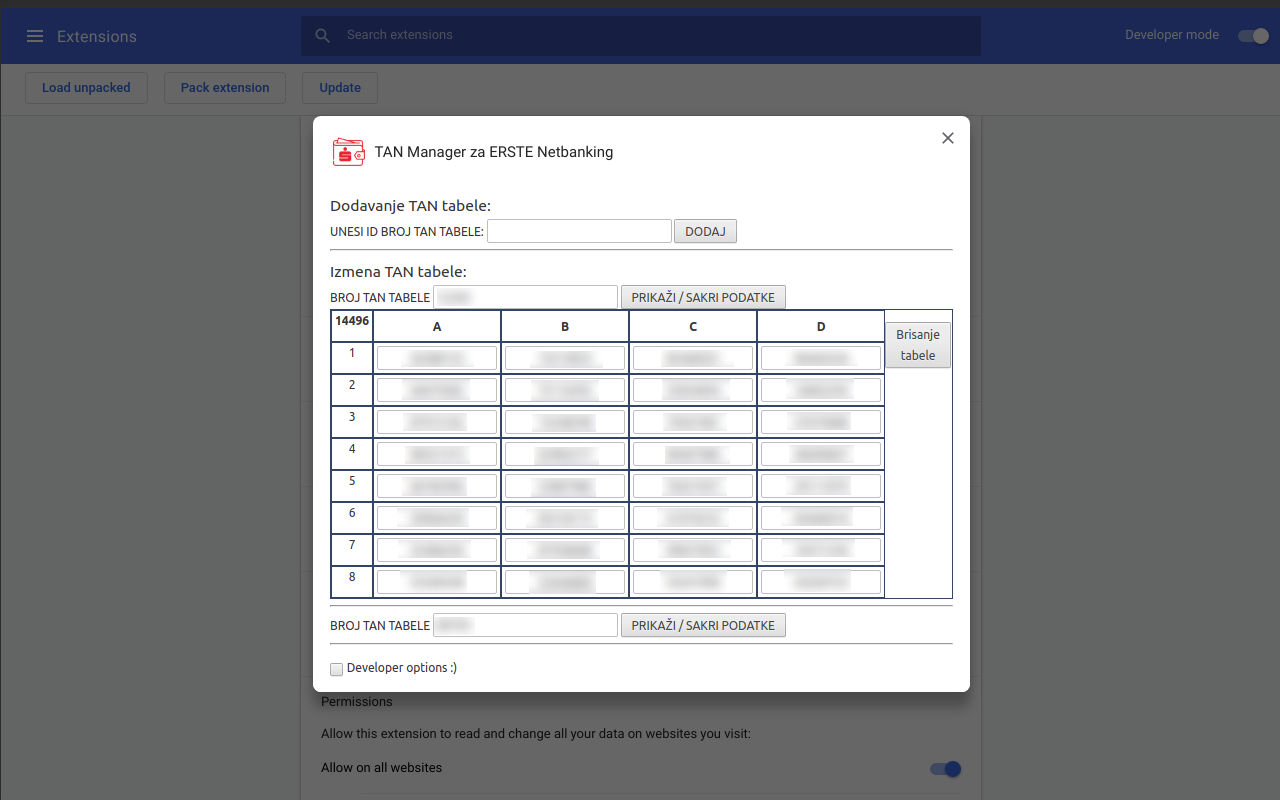Image resolution: width=1280 pixels, height=800 pixels.
Task: Click column header B
Action: click(x=565, y=327)
